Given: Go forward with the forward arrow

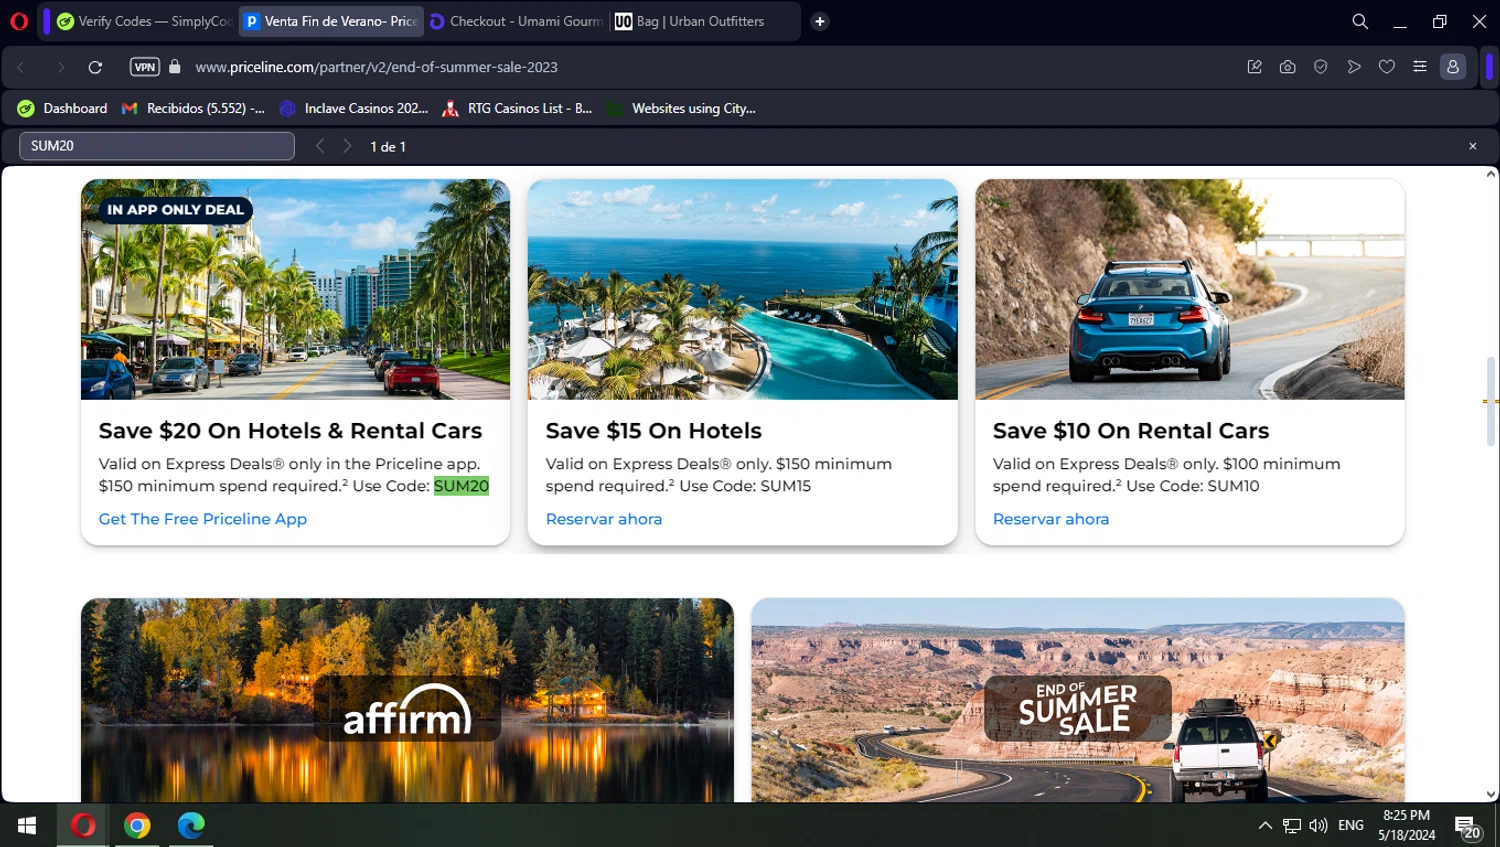Looking at the screenshot, I should click(60, 67).
